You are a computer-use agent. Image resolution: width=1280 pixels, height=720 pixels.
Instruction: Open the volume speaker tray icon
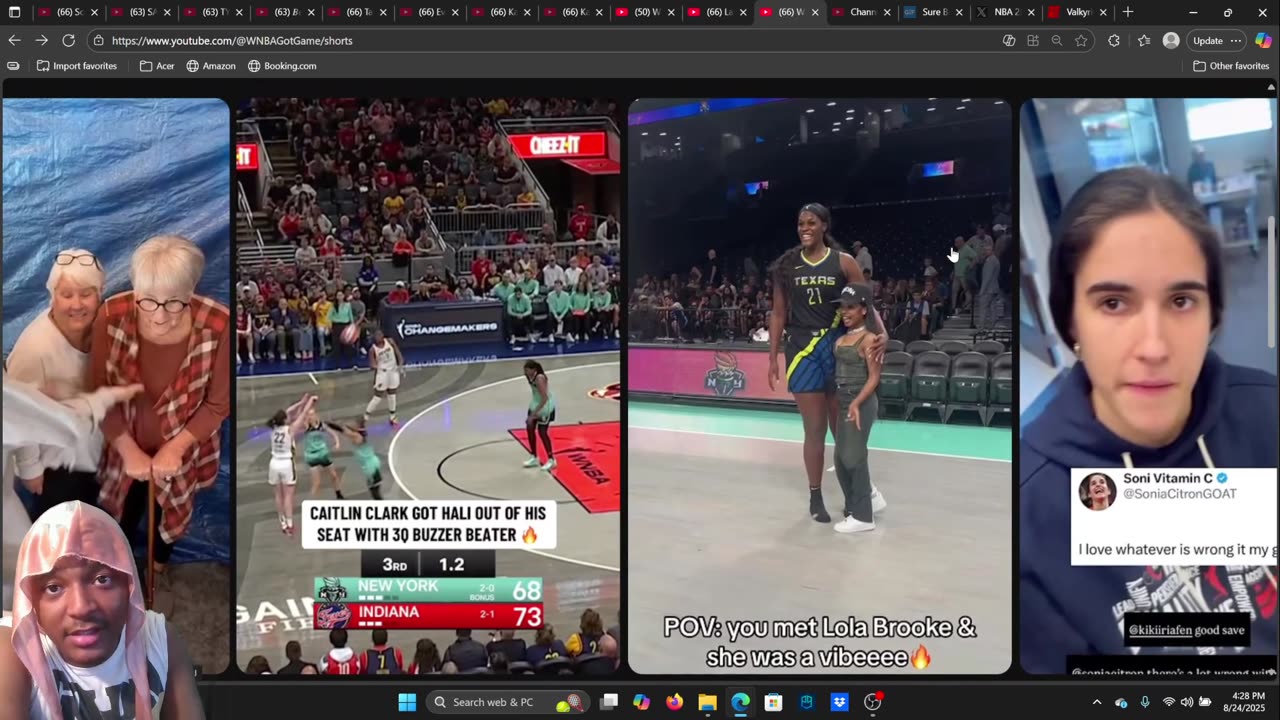(1187, 702)
